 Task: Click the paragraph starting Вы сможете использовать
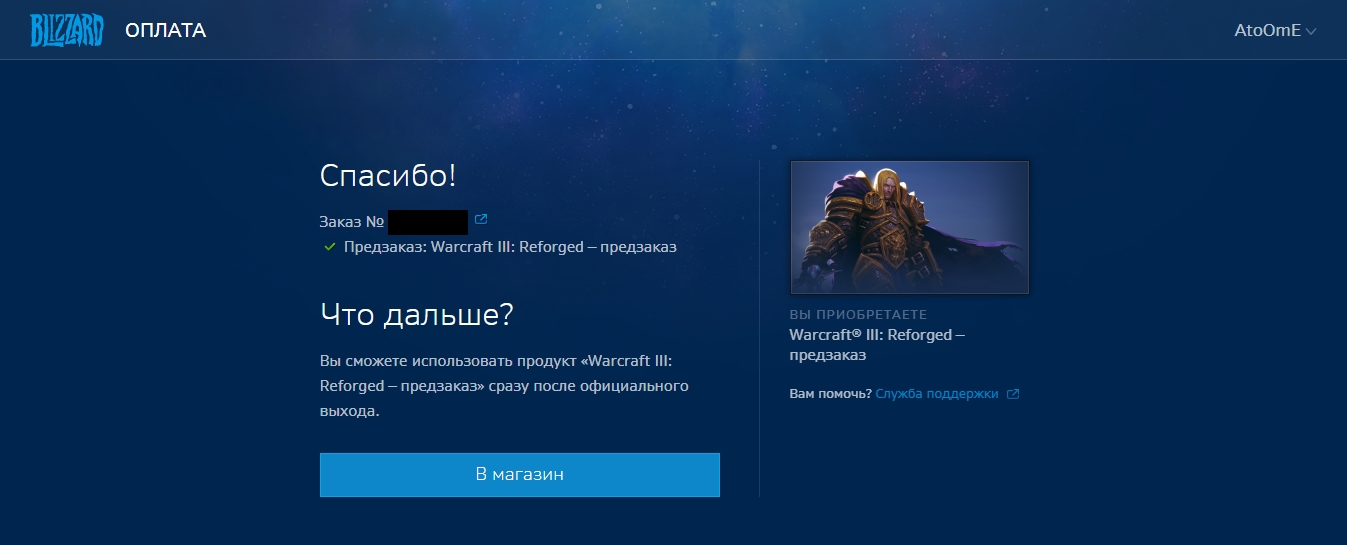pos(504,386)
